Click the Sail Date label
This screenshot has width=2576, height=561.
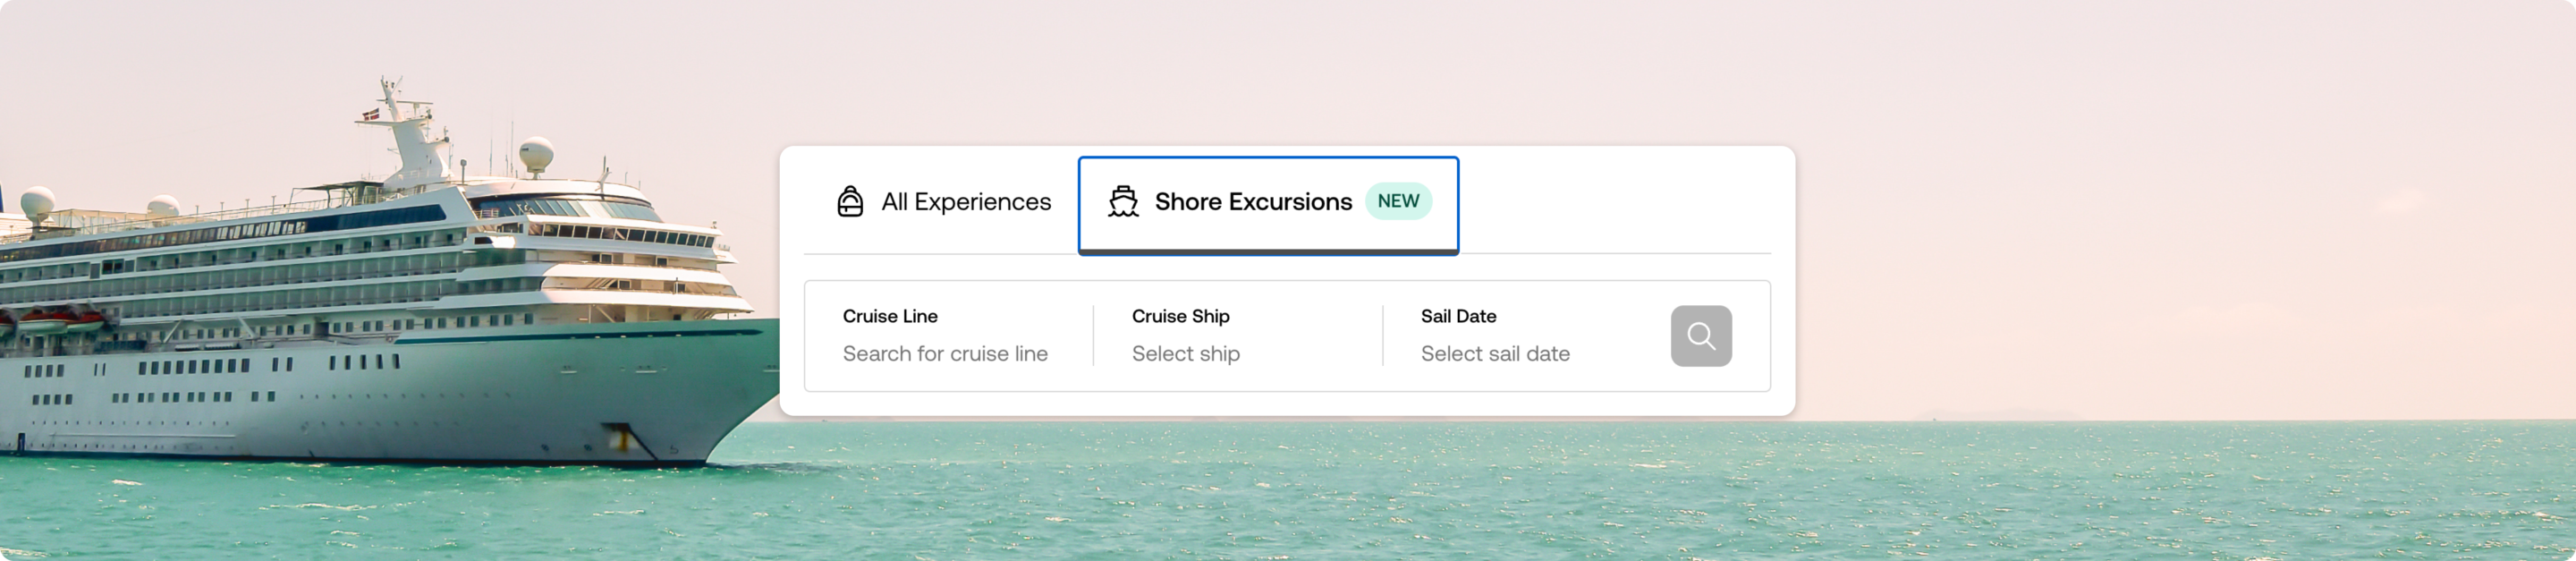[x=1458, y=316]
